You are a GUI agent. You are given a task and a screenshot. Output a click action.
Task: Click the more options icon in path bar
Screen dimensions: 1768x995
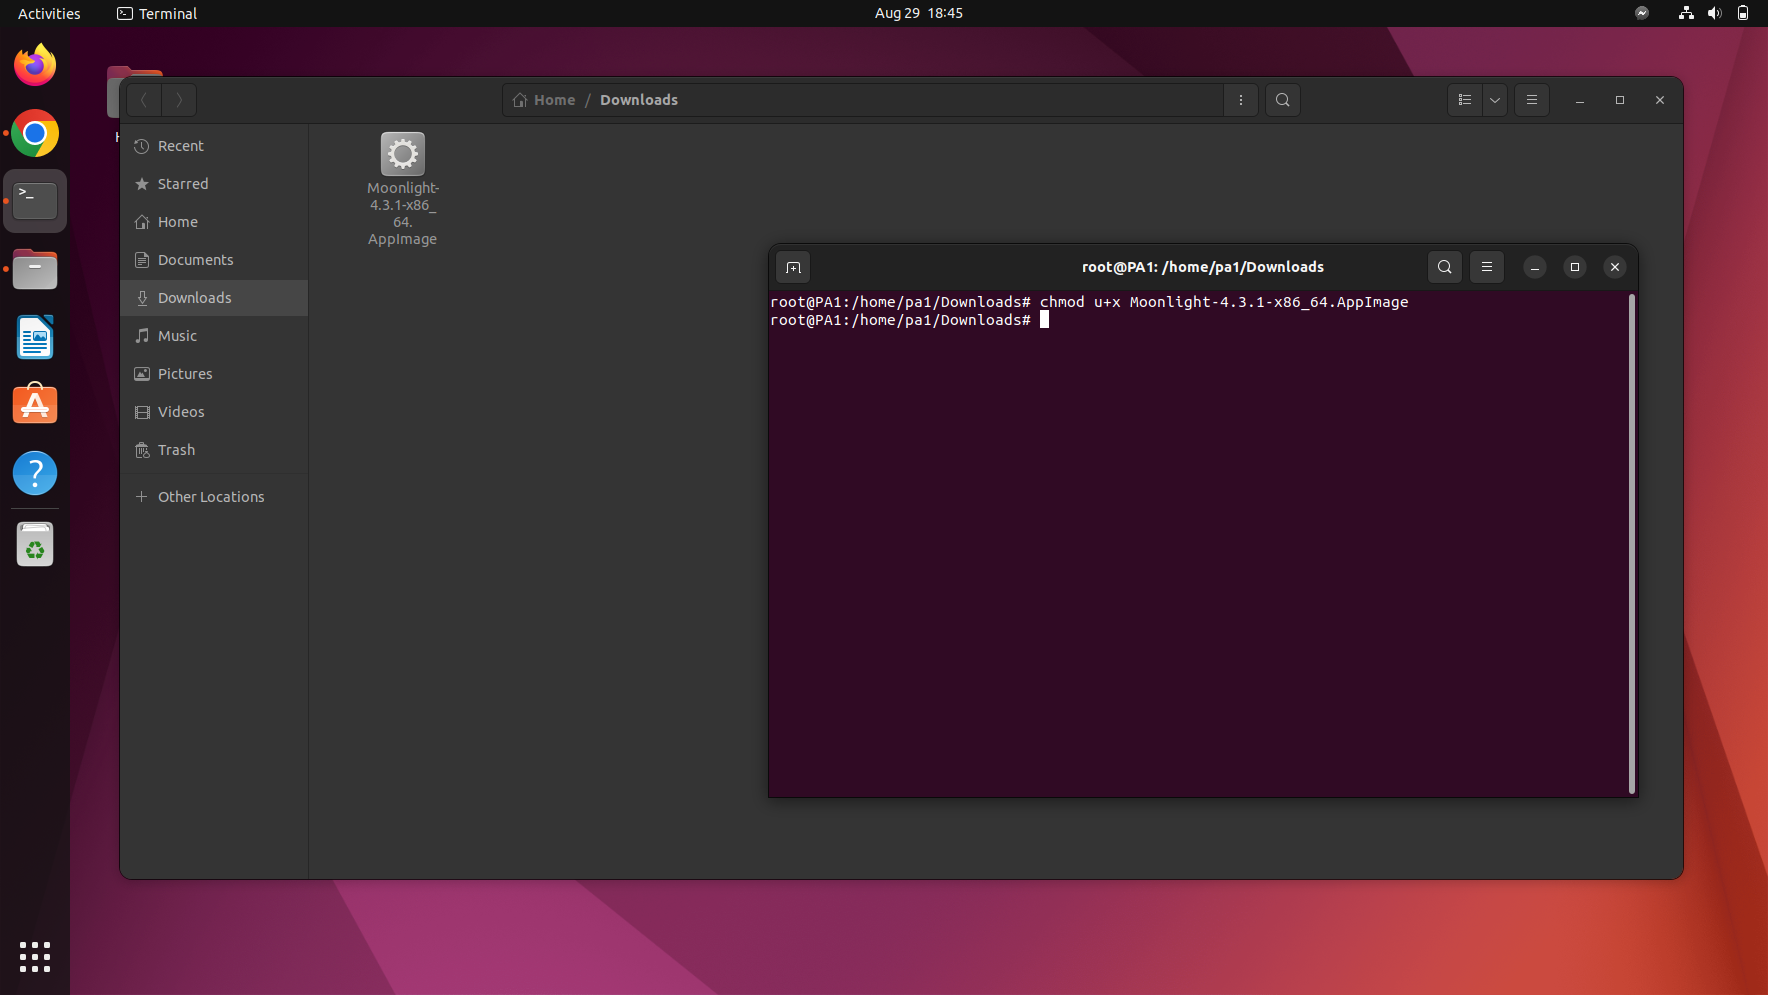(x=1241, y=100)
